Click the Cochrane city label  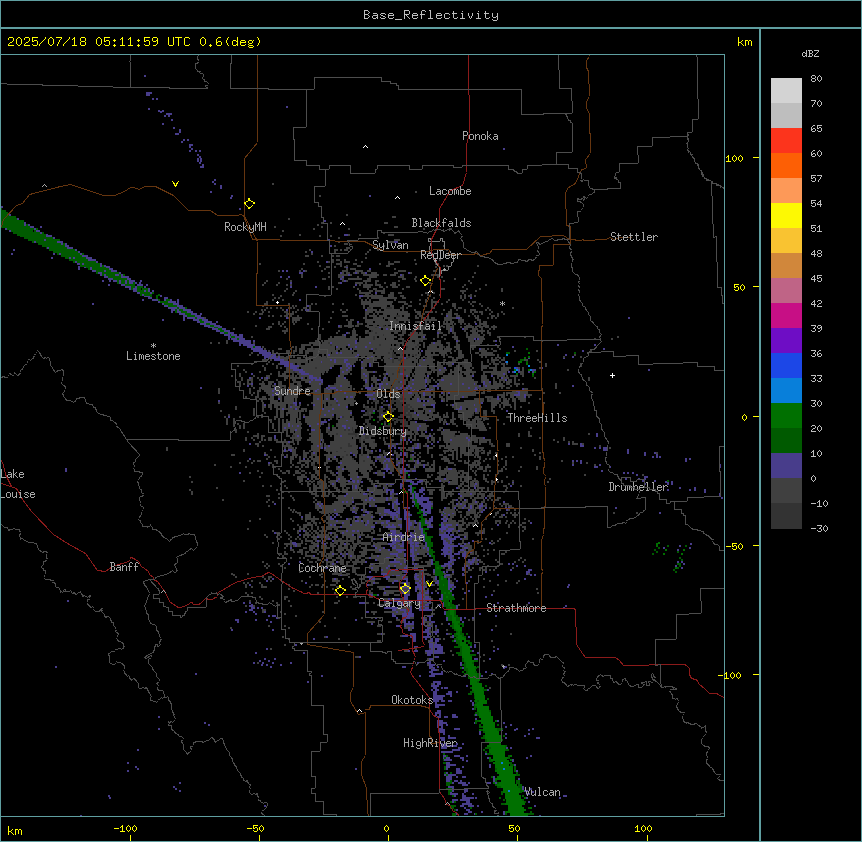pos(322,568)
